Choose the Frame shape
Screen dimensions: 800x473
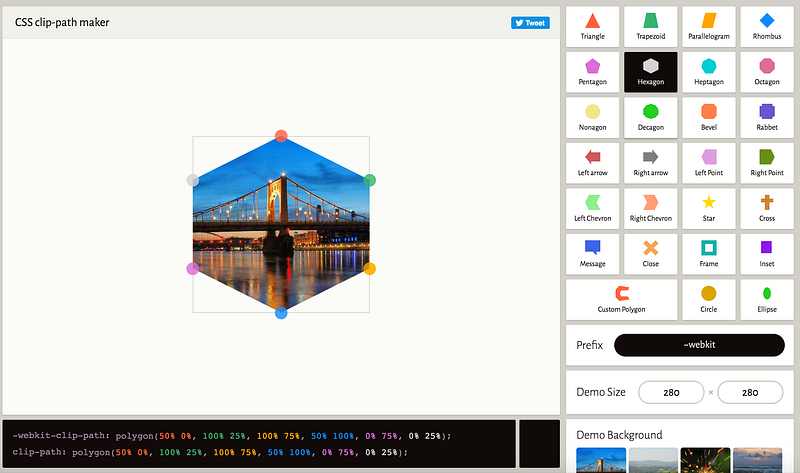point(709,254)
